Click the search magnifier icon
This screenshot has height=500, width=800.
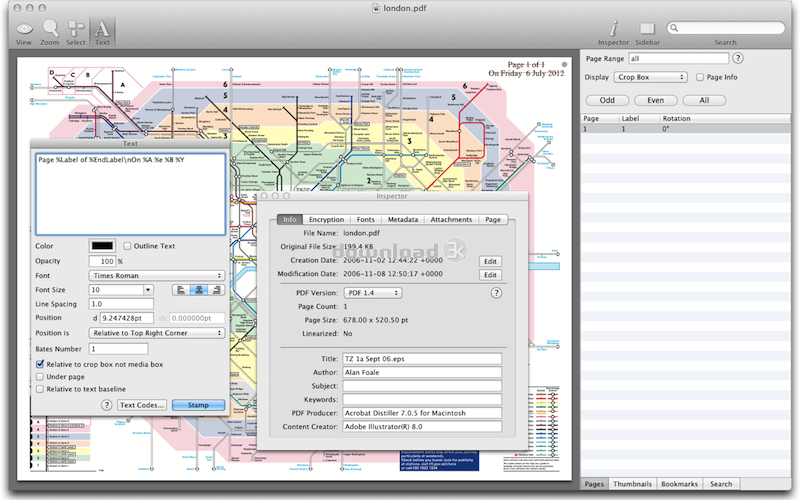tap(674, 28)
